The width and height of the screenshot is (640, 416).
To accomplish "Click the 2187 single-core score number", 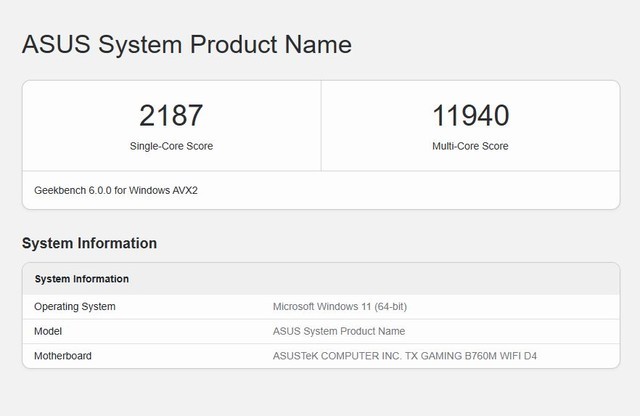I will click(x=171, y=115).
